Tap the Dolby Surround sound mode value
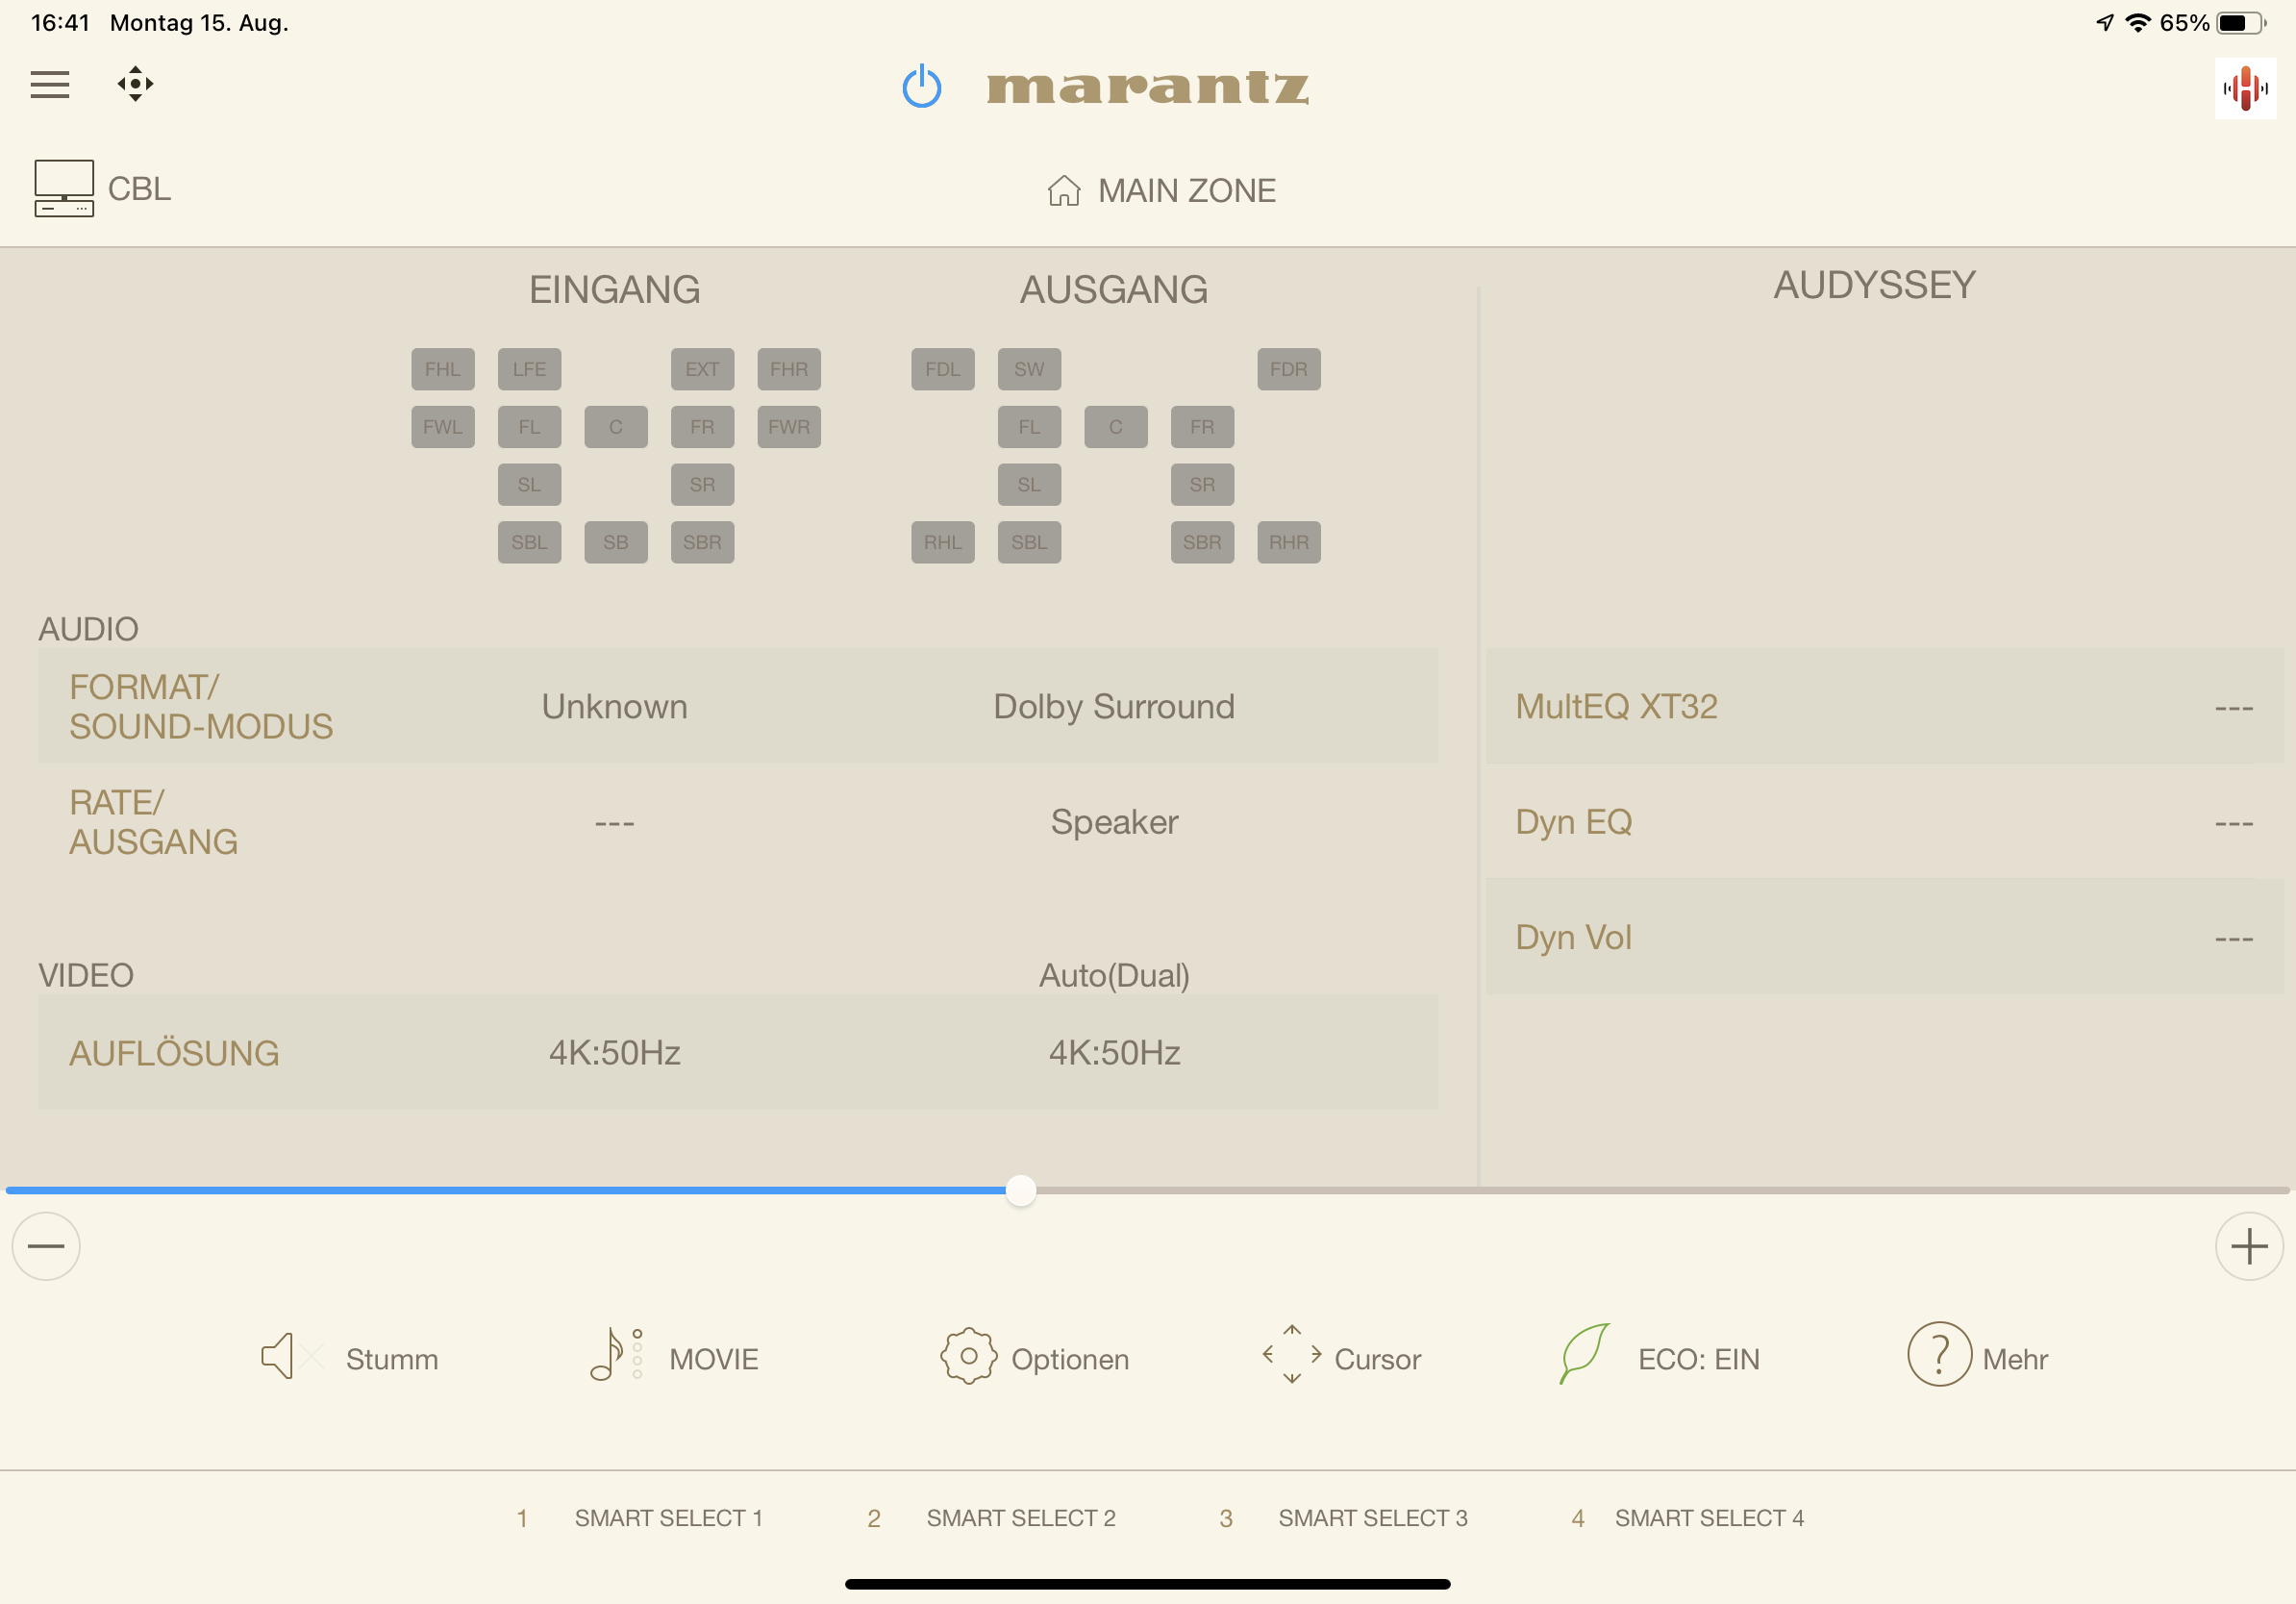This screenshot has width=2296, height=1604. click(1113, 707)
